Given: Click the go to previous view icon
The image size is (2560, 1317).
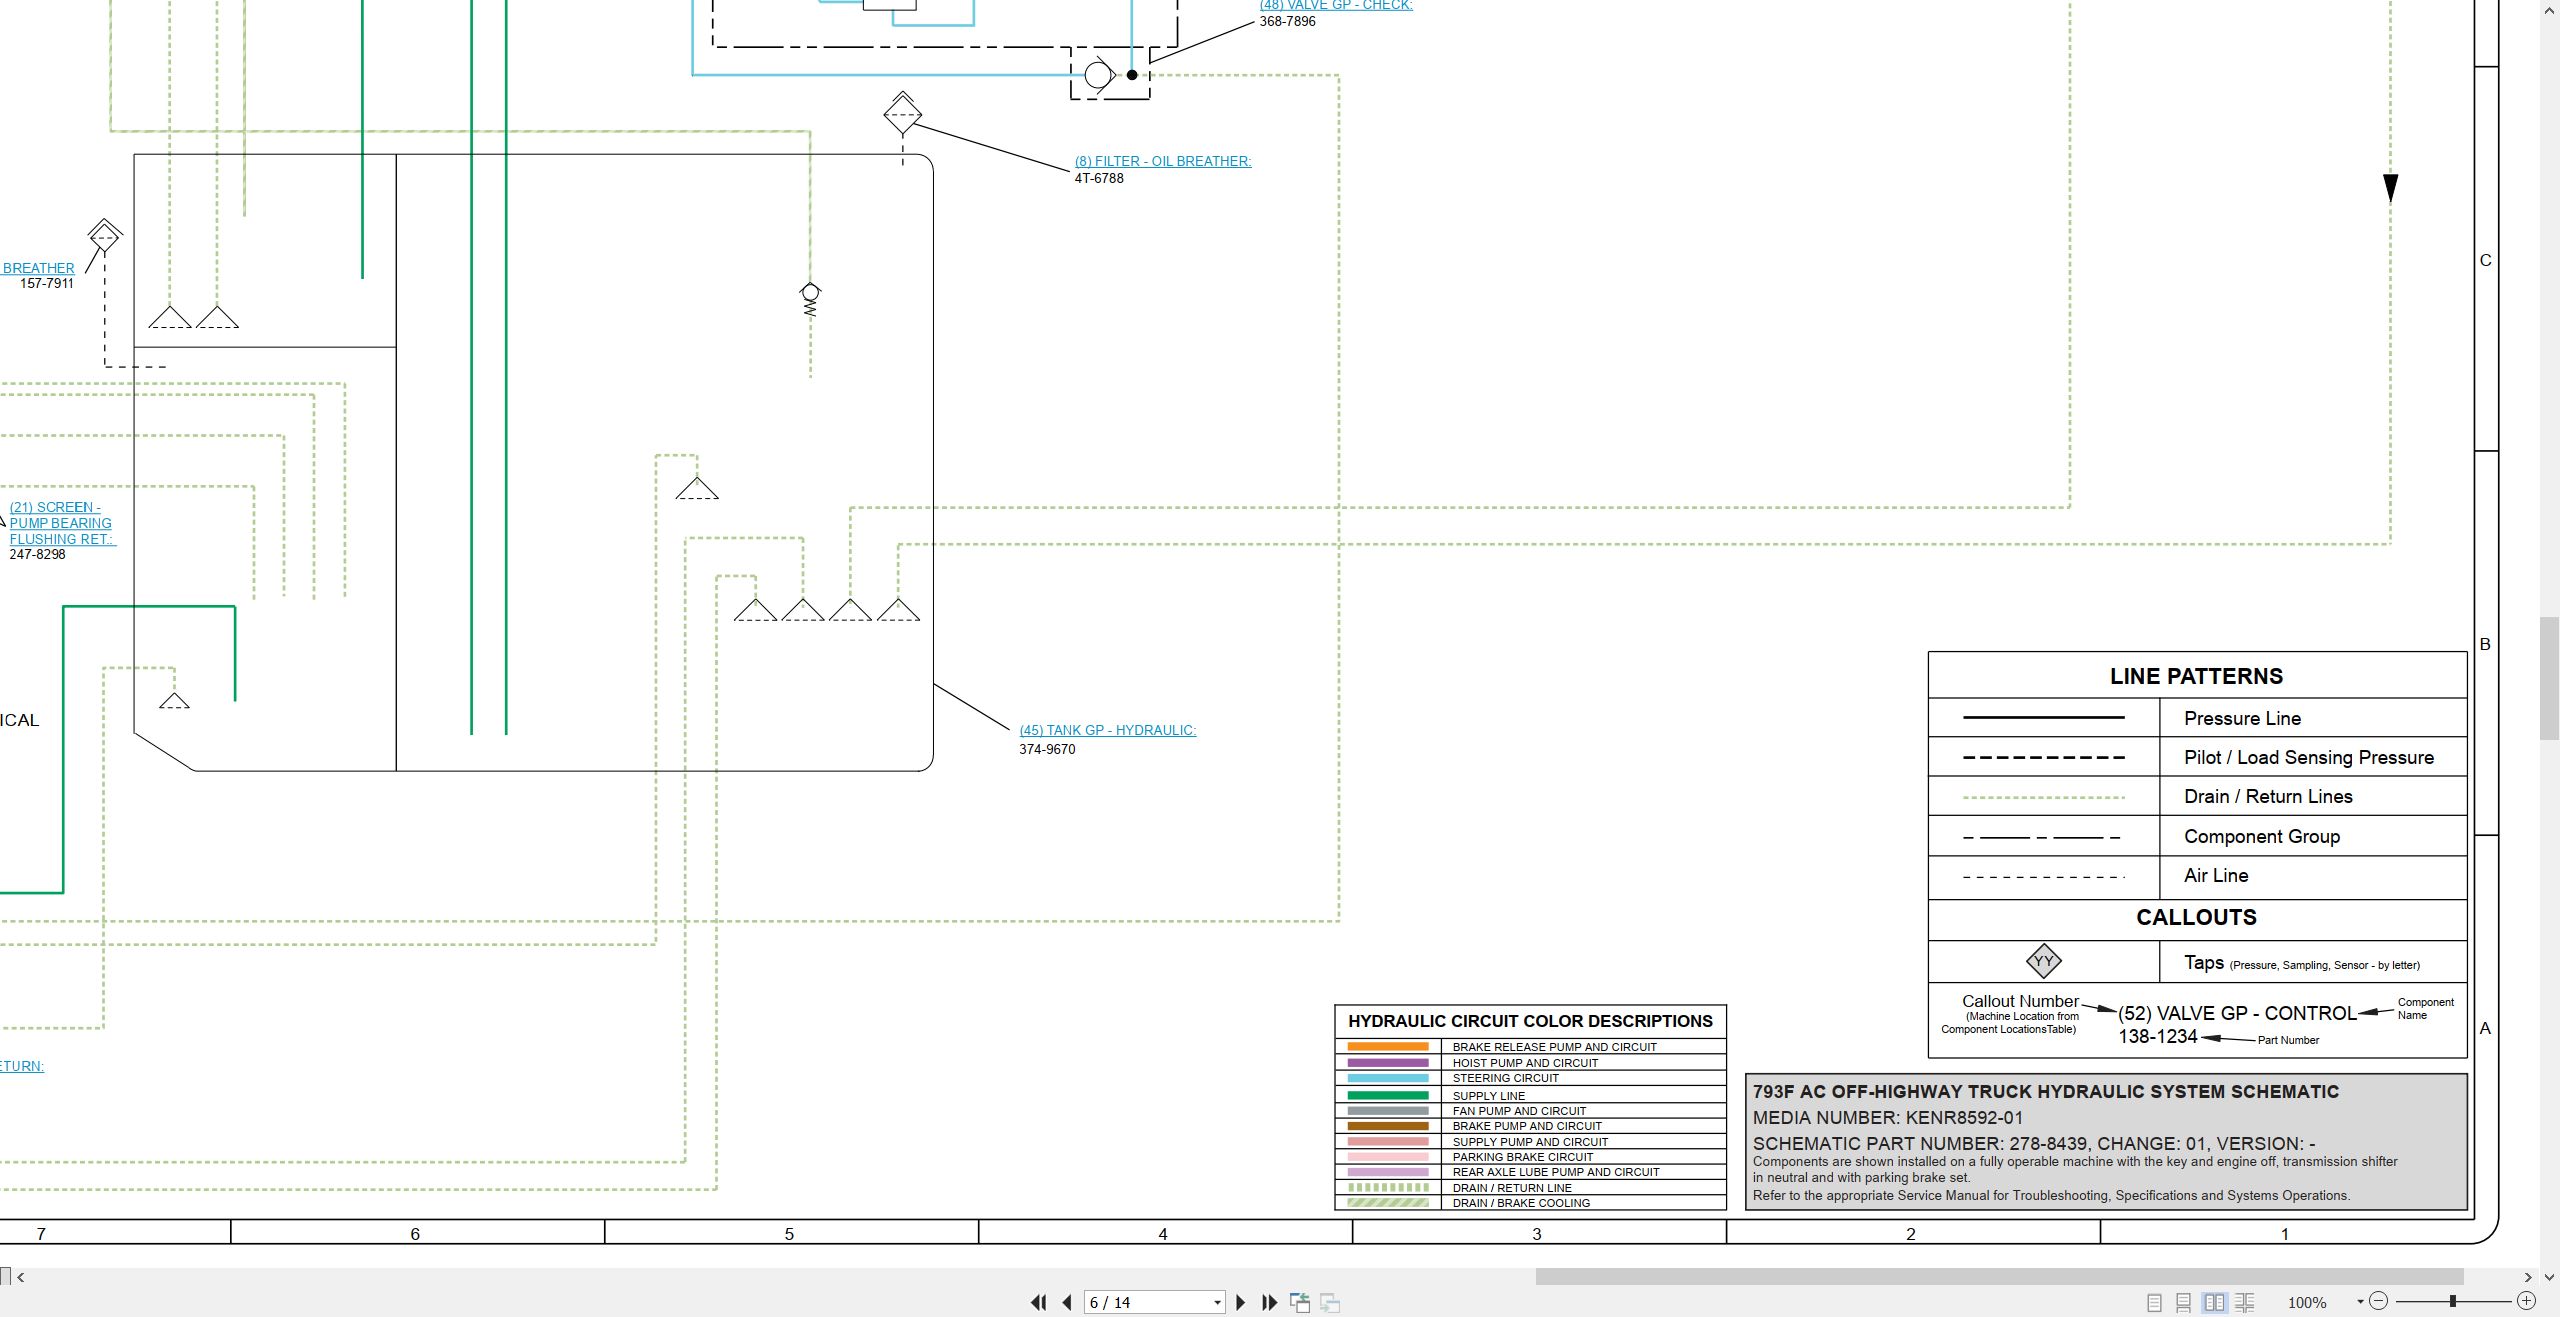Looking at the screenshot, I should (1300, 1302).
